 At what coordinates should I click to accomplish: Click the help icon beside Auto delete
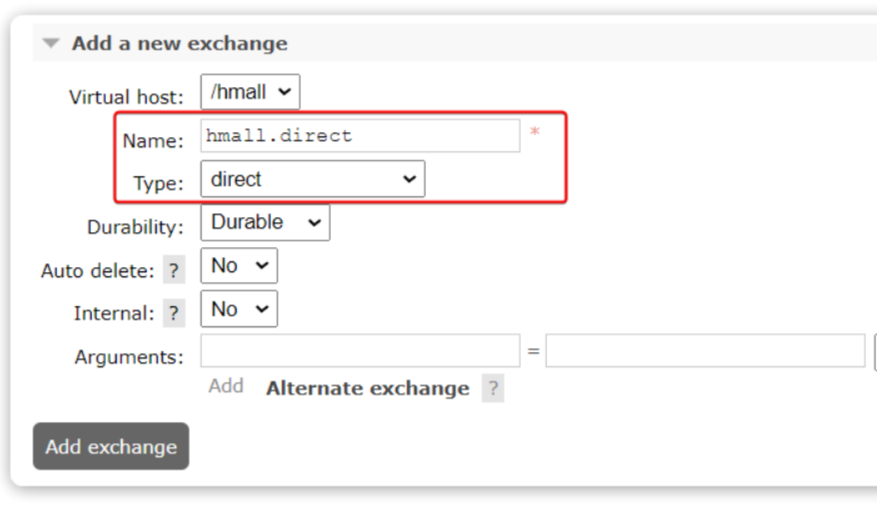(x=174, y=270)
